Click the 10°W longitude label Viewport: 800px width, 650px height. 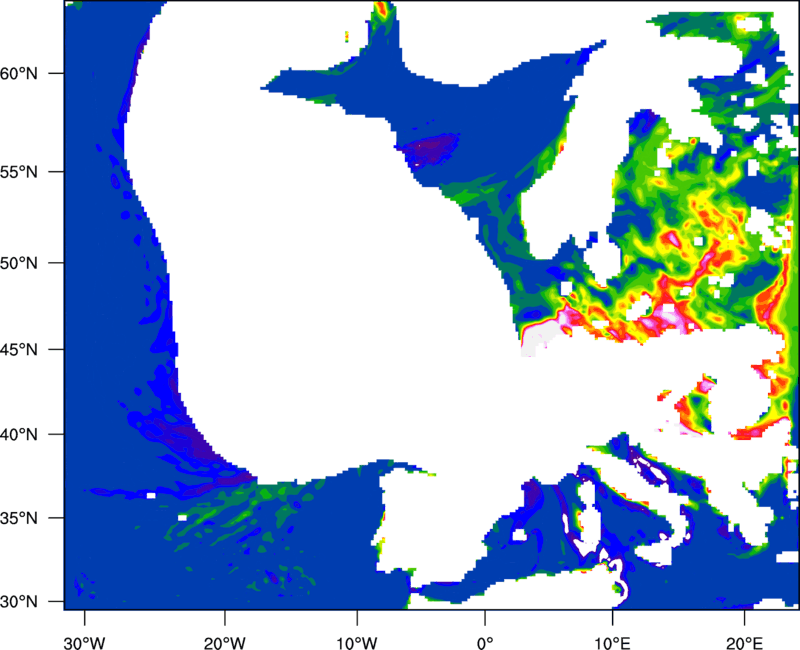[357, 643]
